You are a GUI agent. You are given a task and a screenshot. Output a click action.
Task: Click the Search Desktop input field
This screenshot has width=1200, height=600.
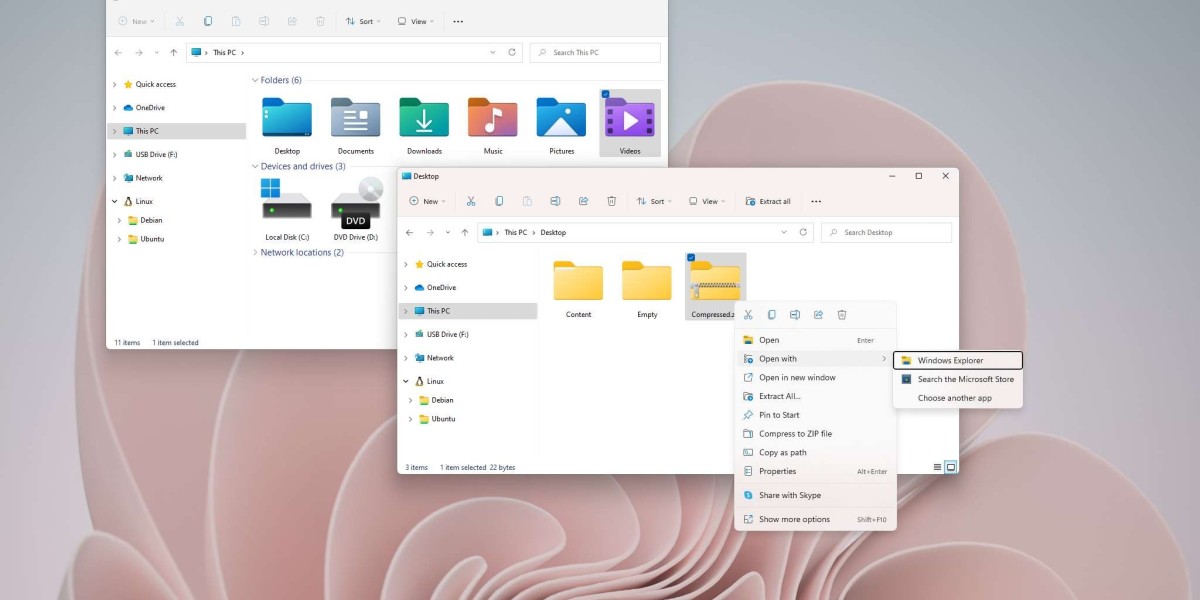click(x=886, y=232)
